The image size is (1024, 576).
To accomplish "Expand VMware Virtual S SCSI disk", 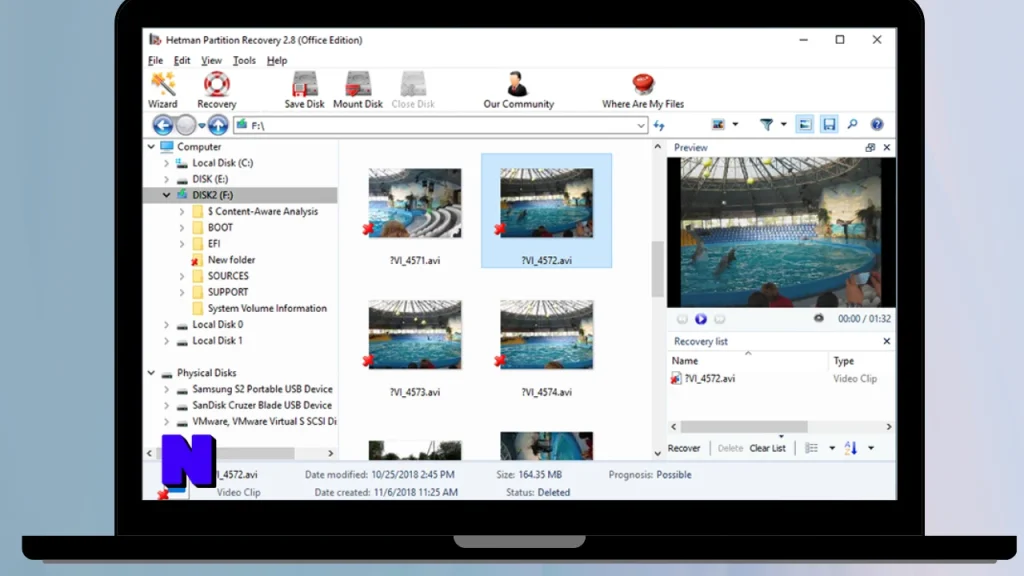I will [167, 422].
